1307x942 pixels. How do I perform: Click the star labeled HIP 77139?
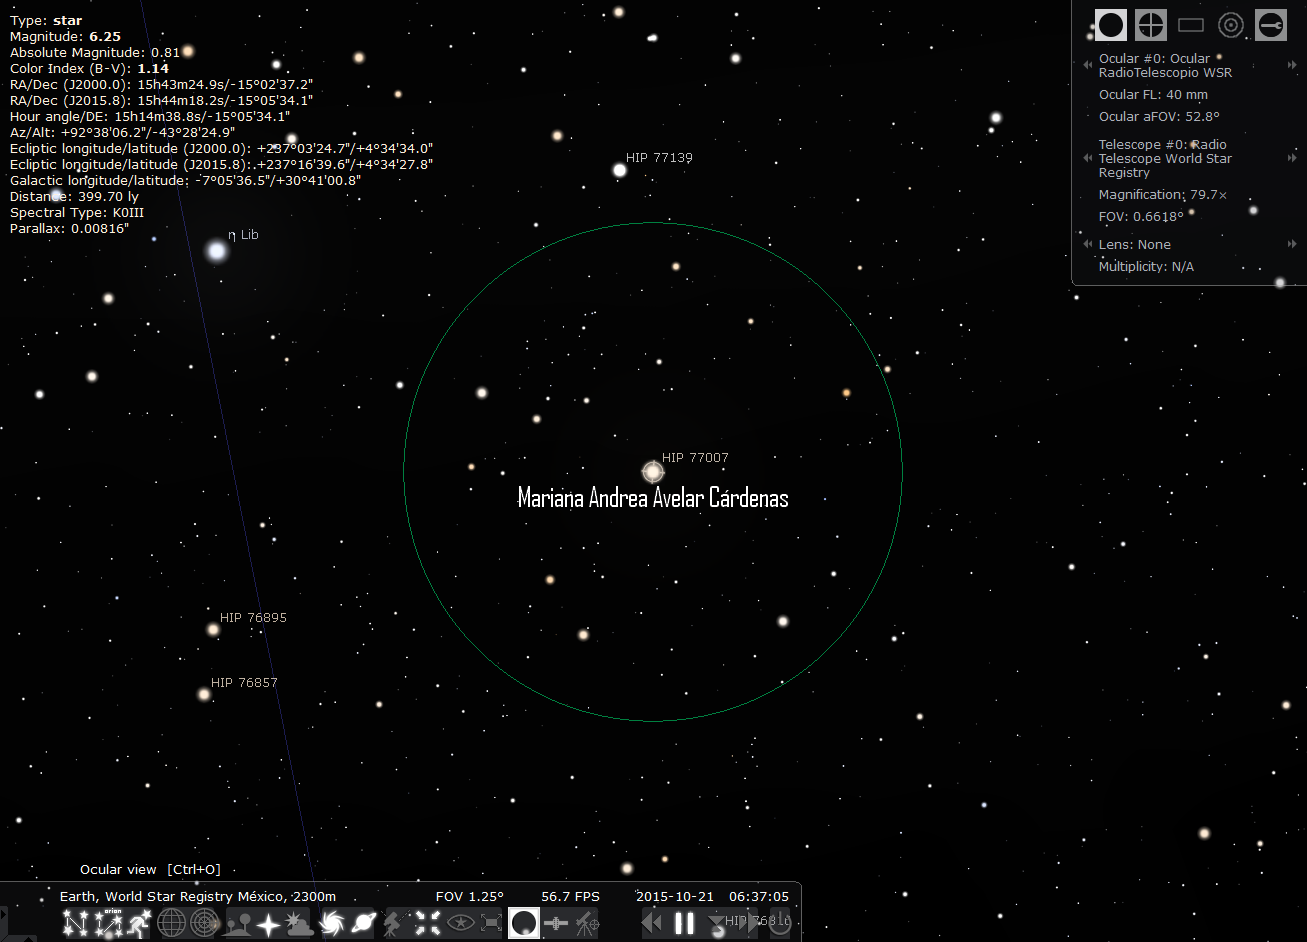pyautogui.click(x=620, y=170)
